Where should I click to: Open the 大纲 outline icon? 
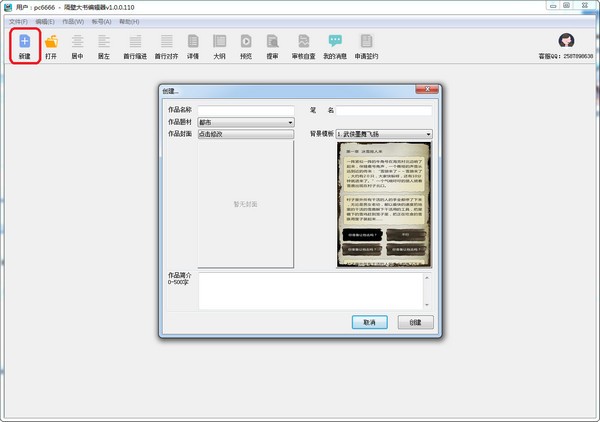(x=219, y=42)
